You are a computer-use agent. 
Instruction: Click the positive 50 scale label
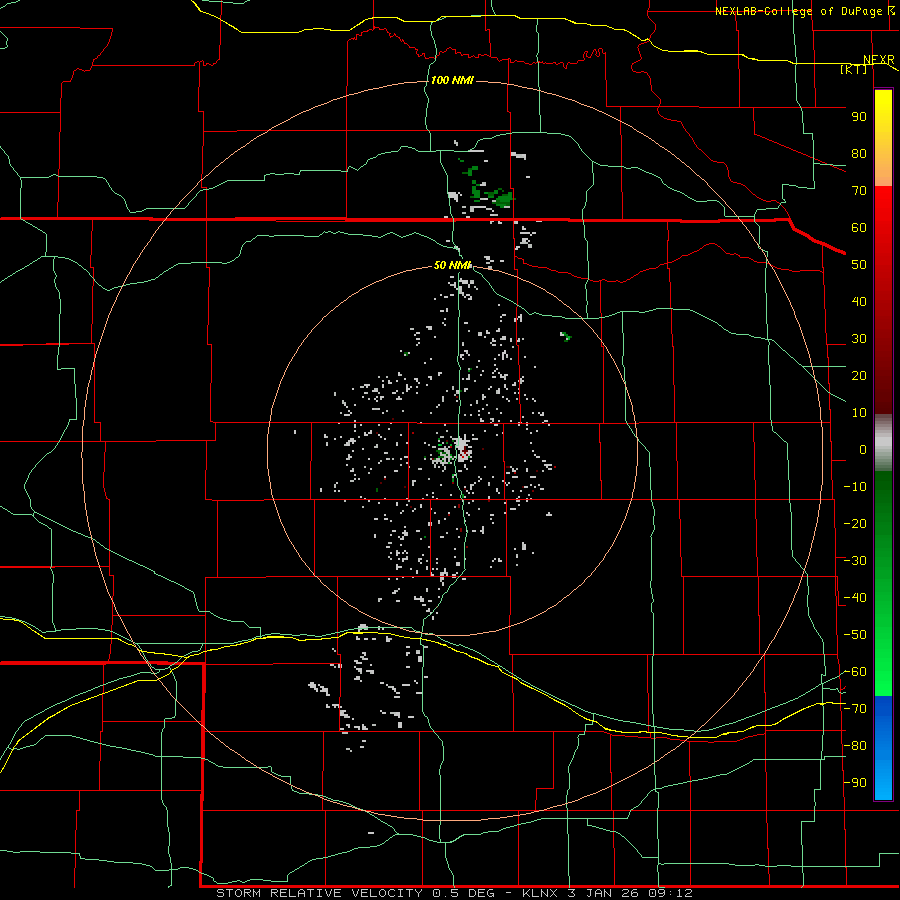coord(859,265)
